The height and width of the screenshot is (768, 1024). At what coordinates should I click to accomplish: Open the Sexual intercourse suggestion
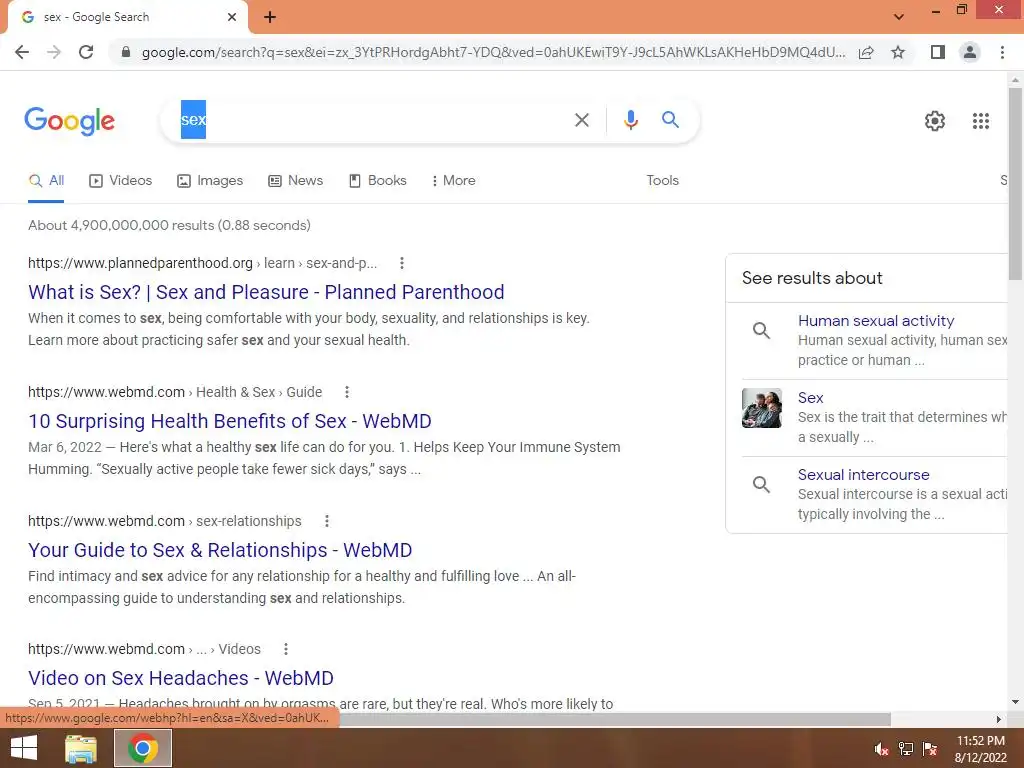point(863,475)
